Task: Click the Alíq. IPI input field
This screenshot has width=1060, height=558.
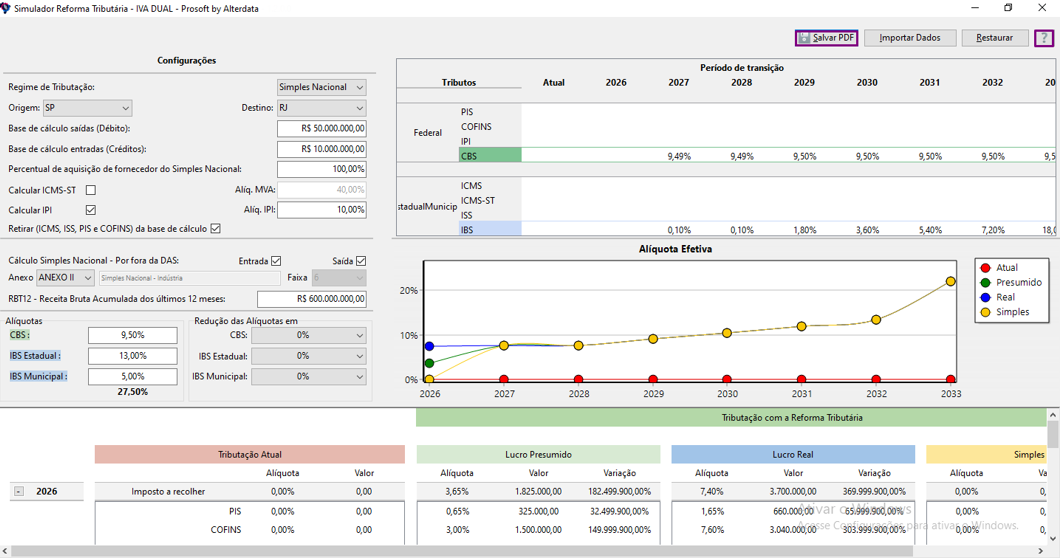Action: click(321, 210)
